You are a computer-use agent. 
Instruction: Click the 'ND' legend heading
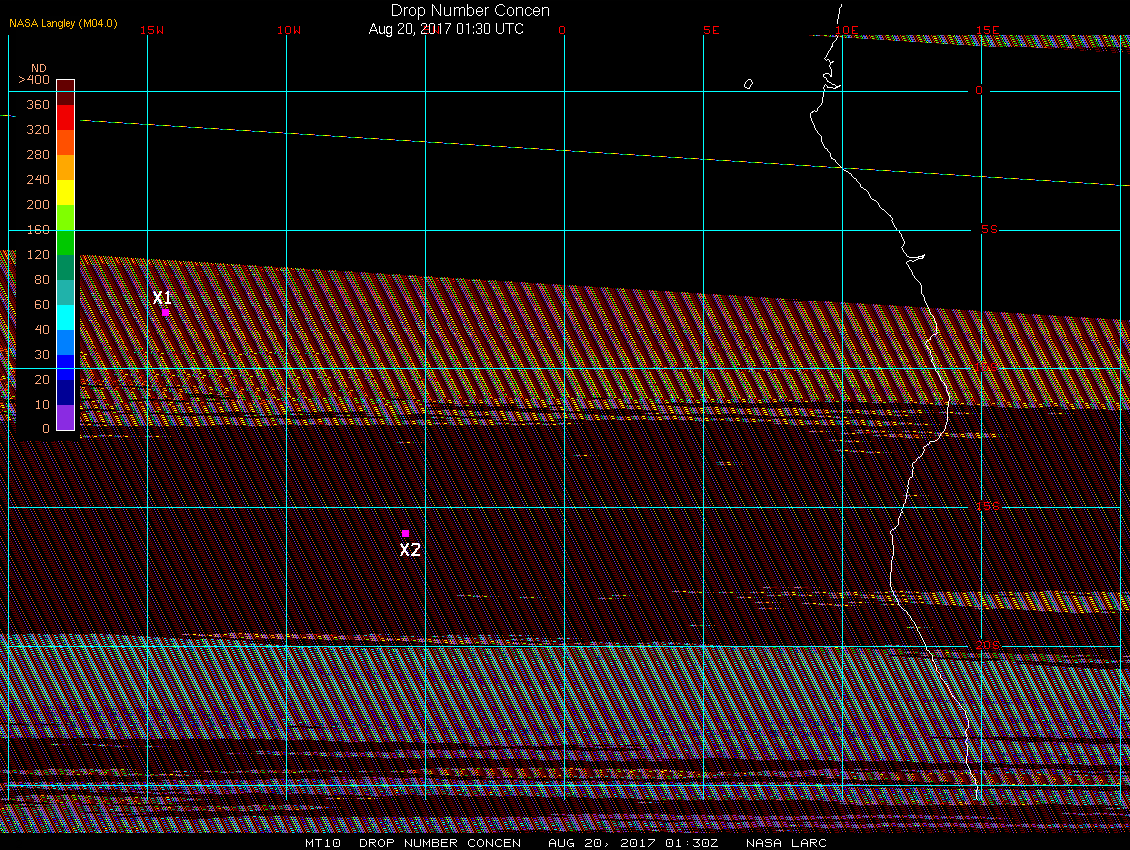pyautogui.click(x=38, y=68)
